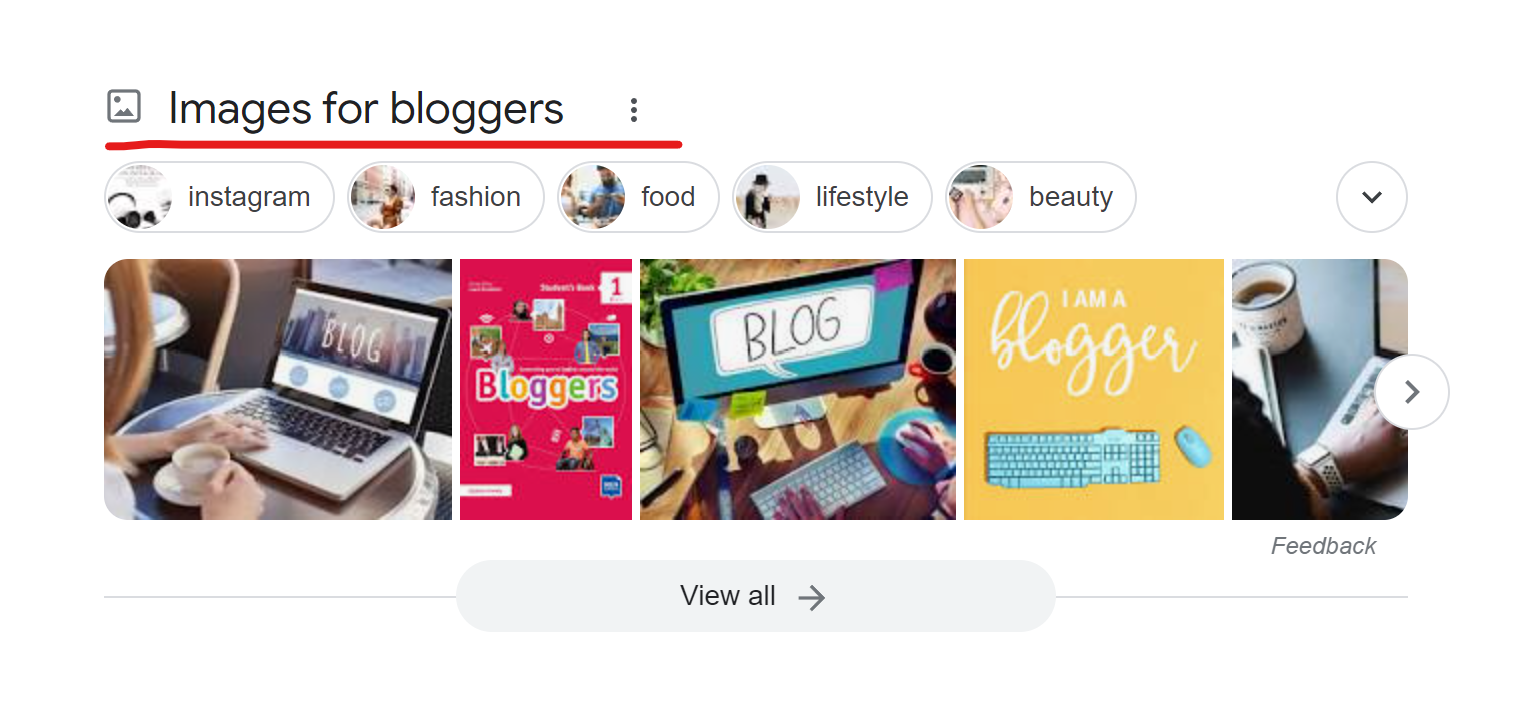Open the Feedback link
1532x704 pixels.
pyautogui.click(x=1323, y=546)
